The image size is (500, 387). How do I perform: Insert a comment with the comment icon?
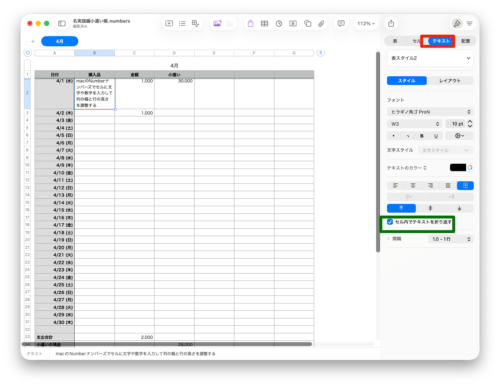(x=341, y=23)
